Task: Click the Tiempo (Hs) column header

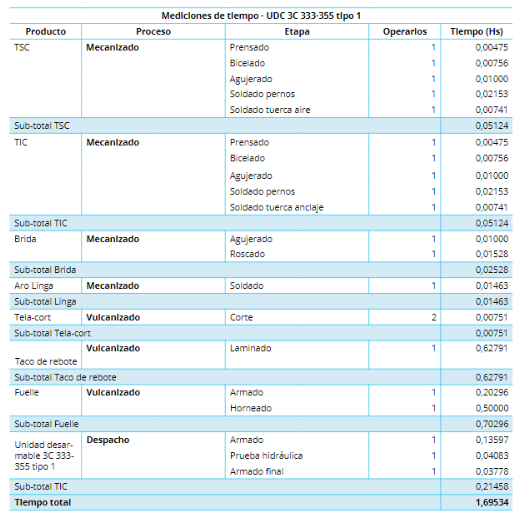Action: click(x=477, y=32)
